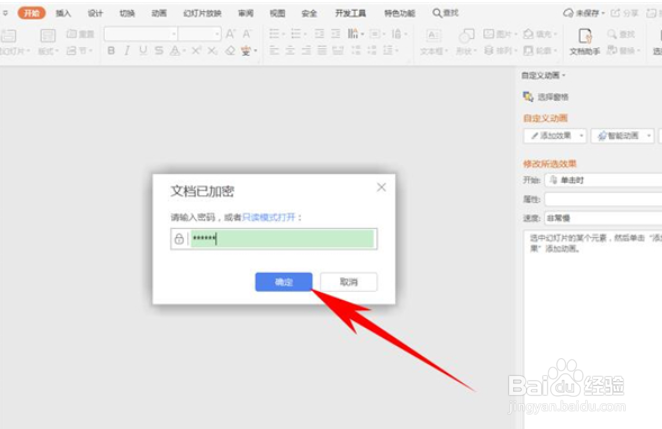This screenshot has width=662, height=429.
Task: Justify text alignment
Action: click(x=322, y=51)
